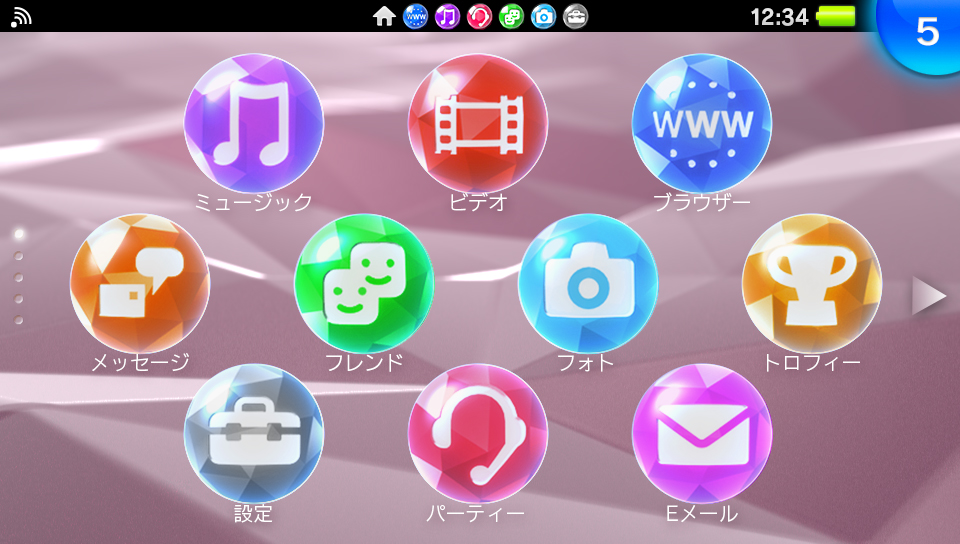Viewport: 960px width, 544px height.
Task: Switch to music in top index bar
Action: [447, 16]
